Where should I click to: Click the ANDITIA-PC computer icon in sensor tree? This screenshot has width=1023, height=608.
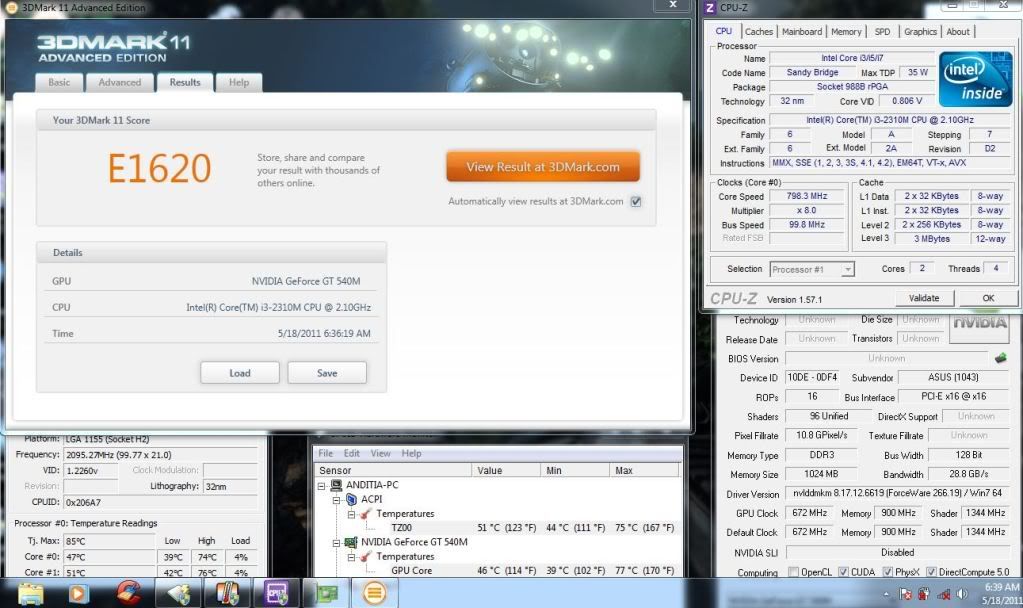coord(336,485)
